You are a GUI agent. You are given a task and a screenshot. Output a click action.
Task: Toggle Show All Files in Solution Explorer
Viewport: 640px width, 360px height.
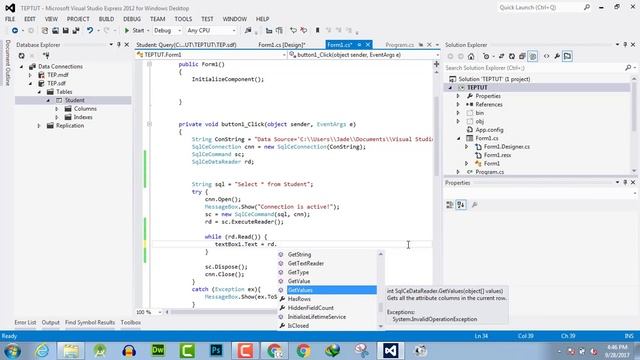(533, 56)
